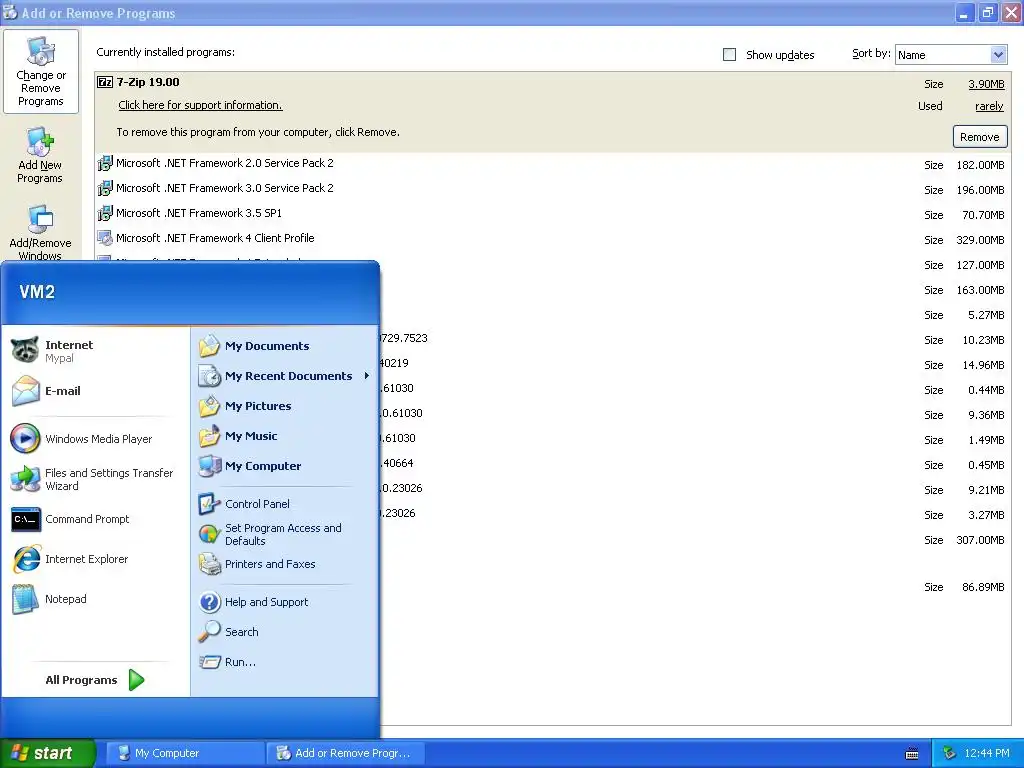The width and height of the screenshot is (1024, 768).
Task: Open My Music folder
Action: pos(285,436)
